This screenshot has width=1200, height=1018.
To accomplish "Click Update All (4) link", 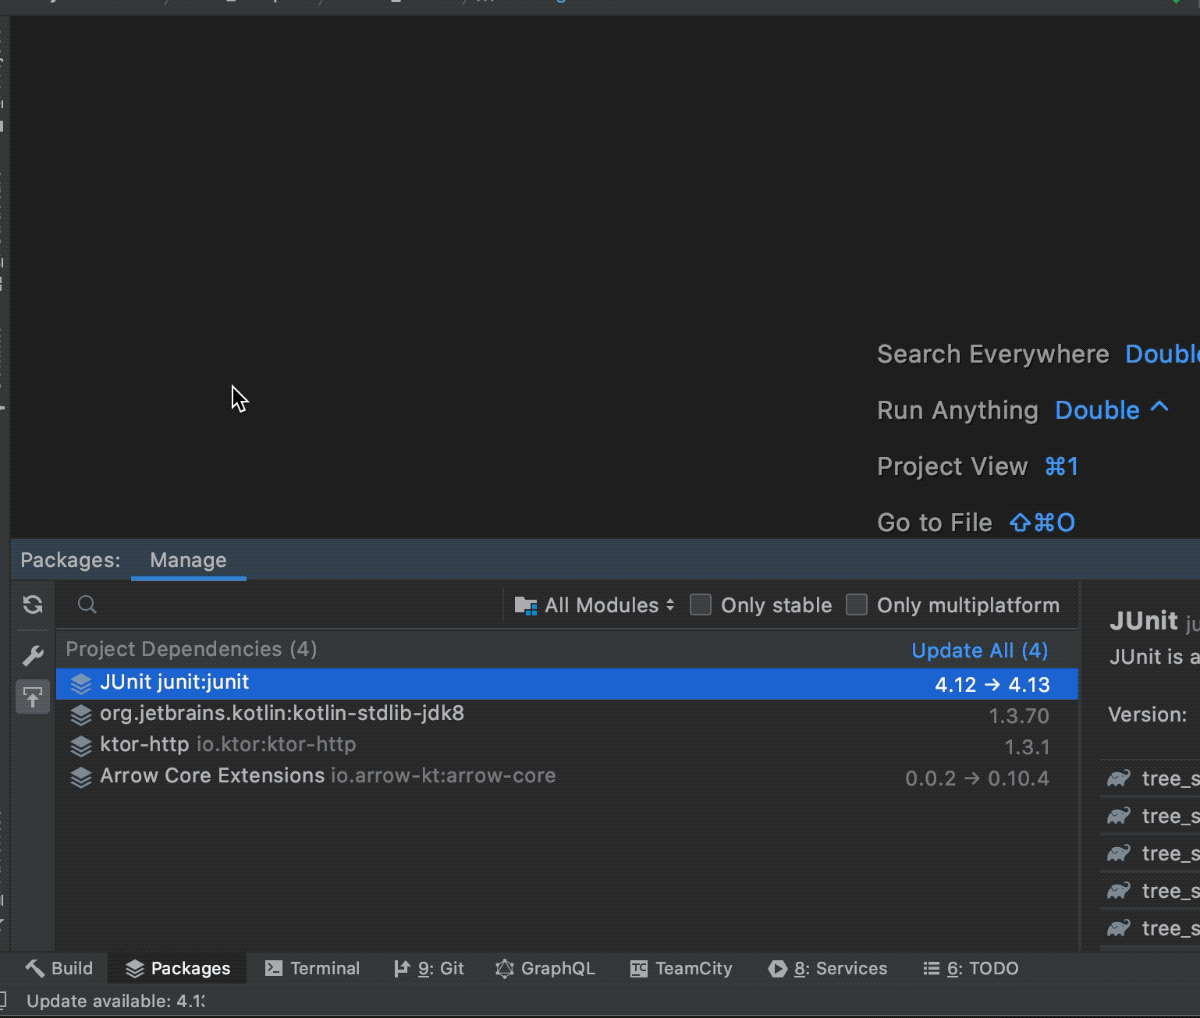I will coord(980,650).
